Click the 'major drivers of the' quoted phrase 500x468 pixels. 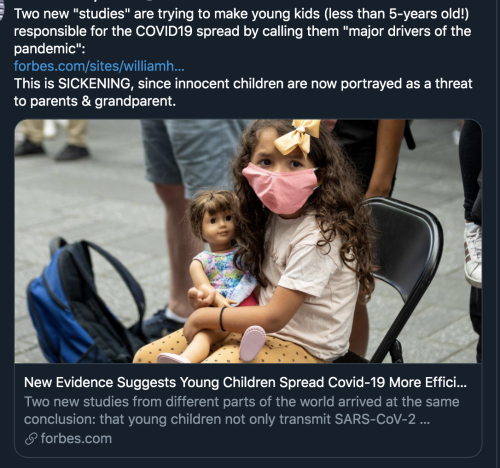pyautogui.click(x=409, y=31)
